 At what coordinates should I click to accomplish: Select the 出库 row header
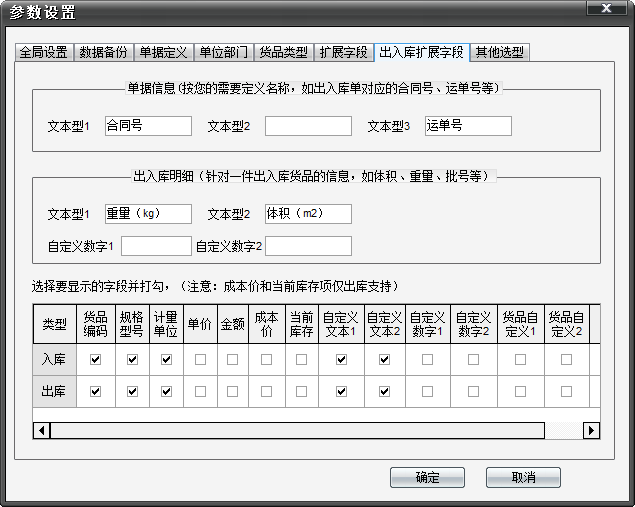(x=54, y=392)
